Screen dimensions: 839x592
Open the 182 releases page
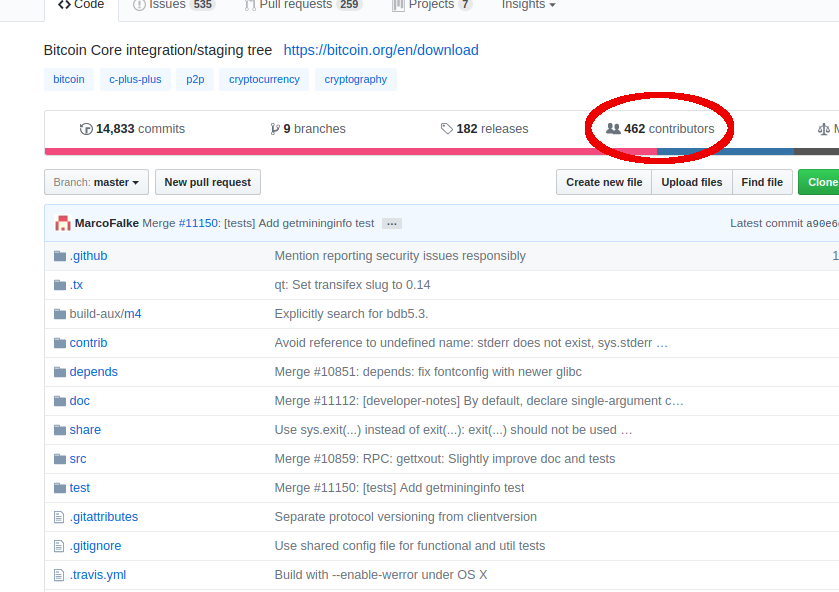point(484,129)
